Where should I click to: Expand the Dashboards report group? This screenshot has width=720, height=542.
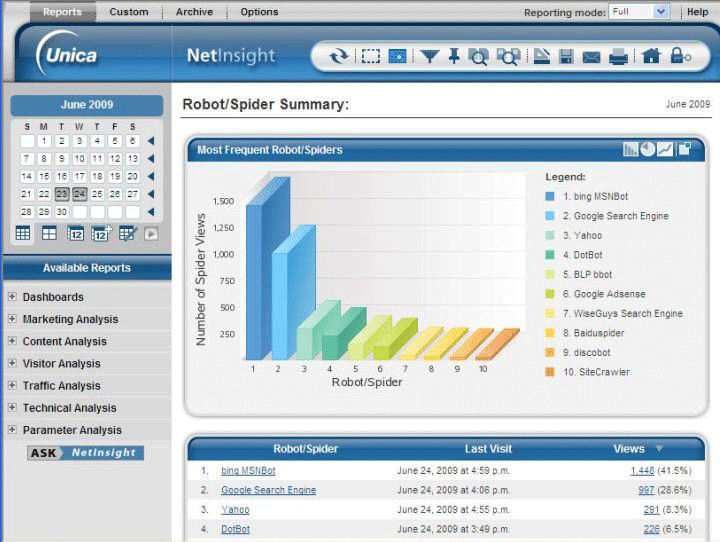[x=12, y=297]
